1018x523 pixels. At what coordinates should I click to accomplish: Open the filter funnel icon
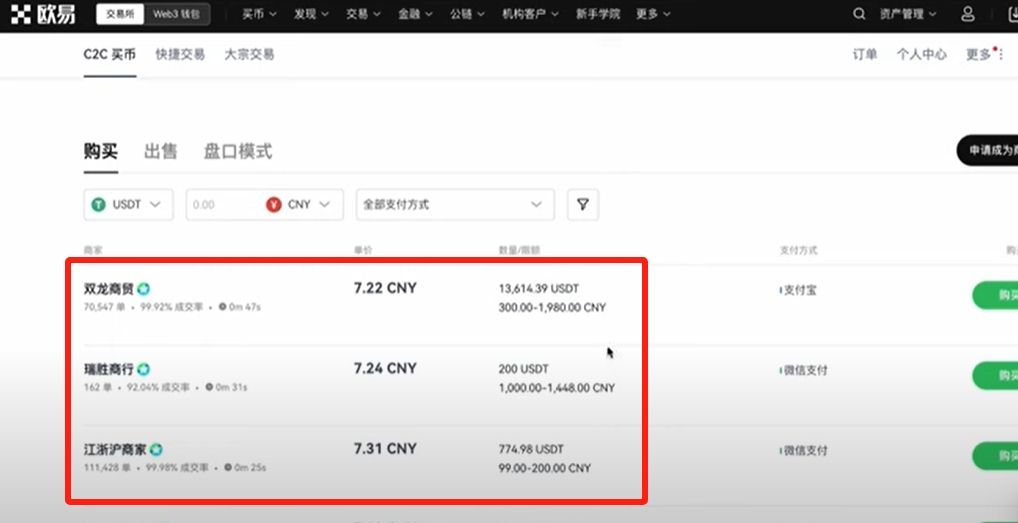pyautogui.click(x=583, y=204)
